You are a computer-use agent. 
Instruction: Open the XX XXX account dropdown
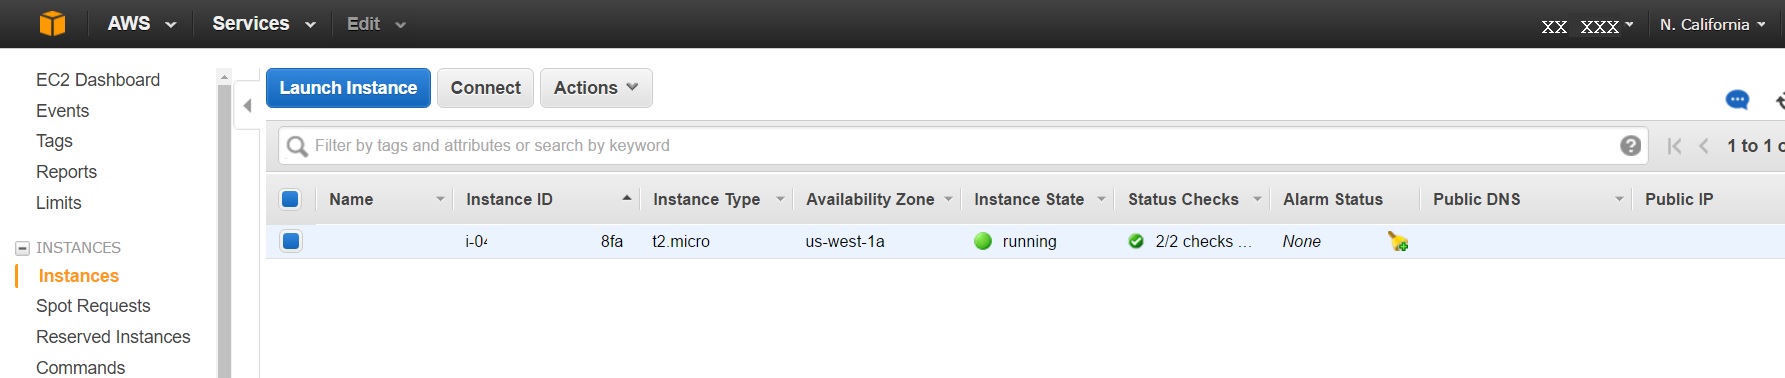(x=1587, y=25)
